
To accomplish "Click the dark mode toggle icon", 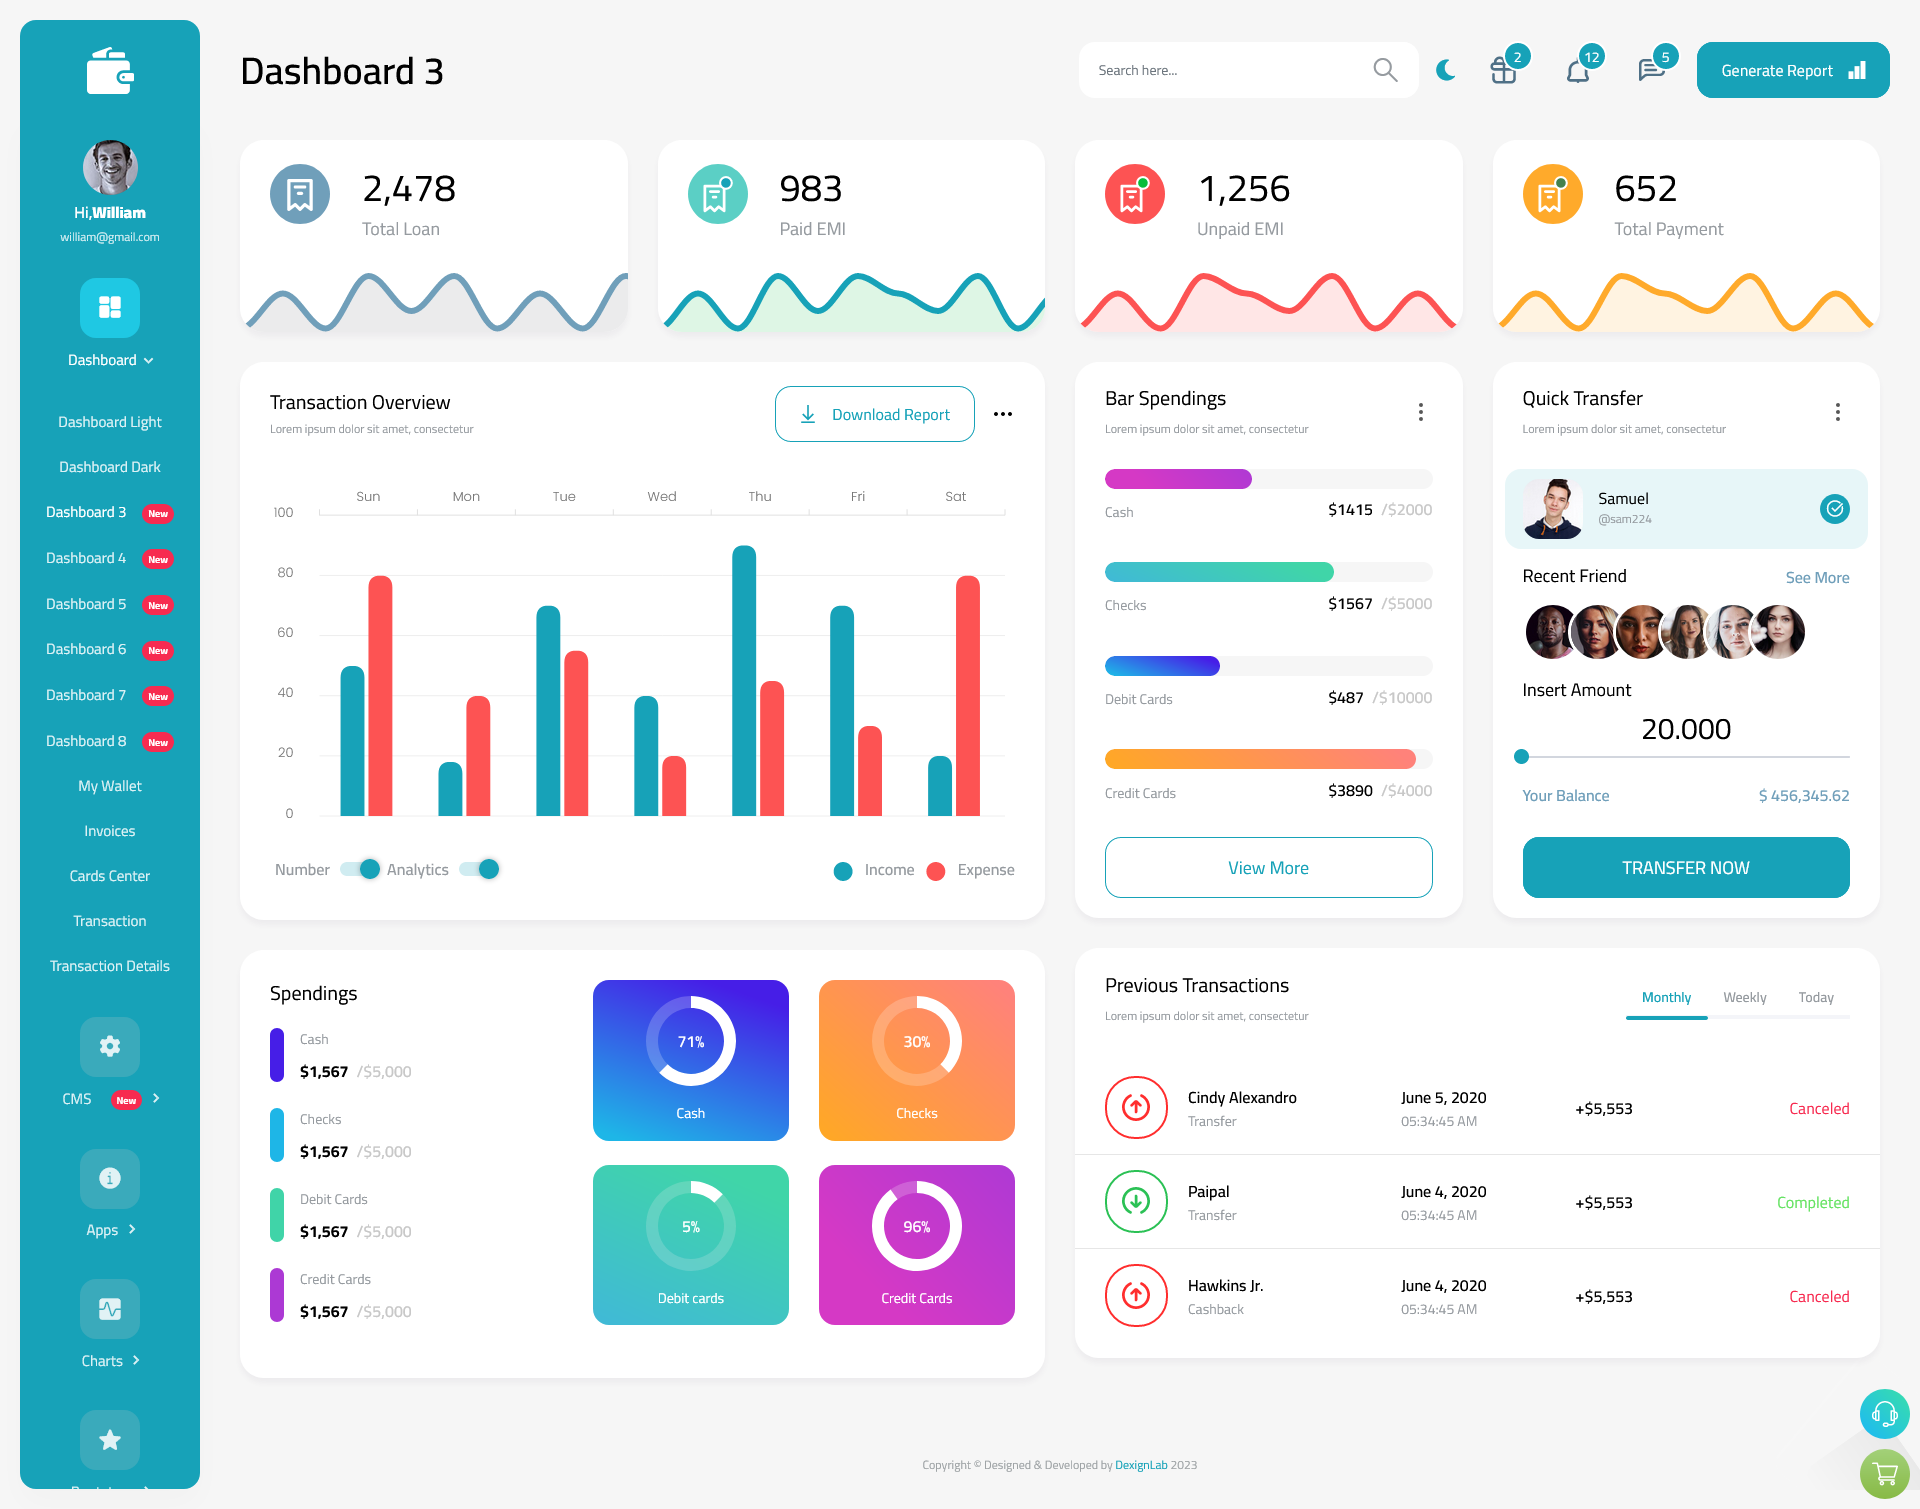I will [1445, 70].
